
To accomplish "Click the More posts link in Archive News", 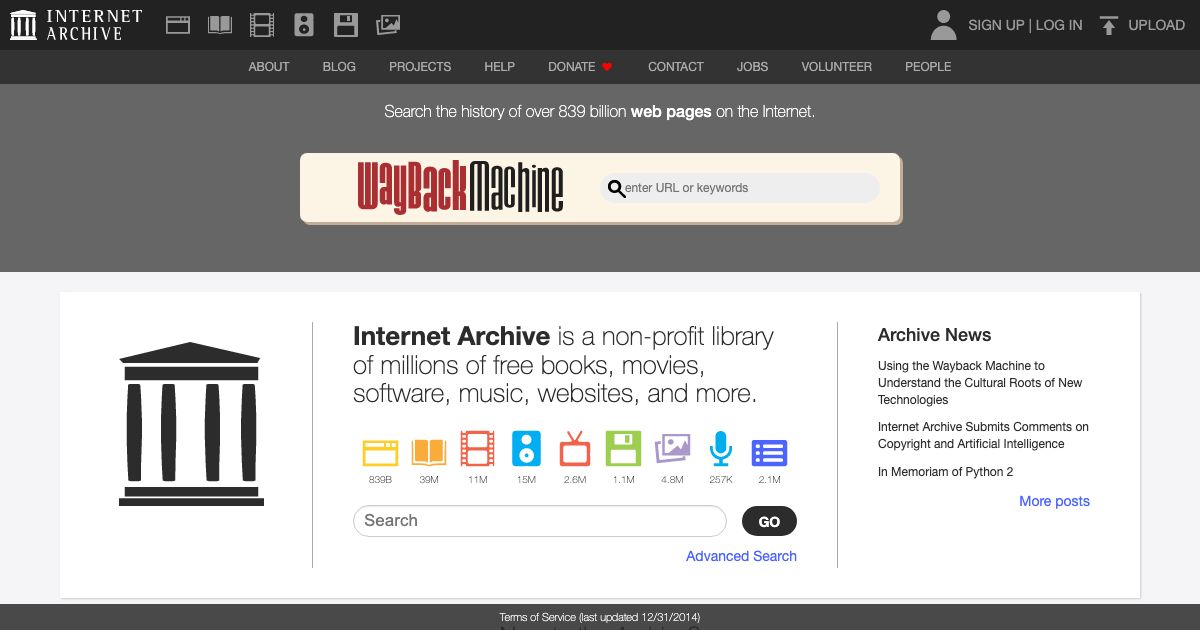I will [x=1054, y=501].
